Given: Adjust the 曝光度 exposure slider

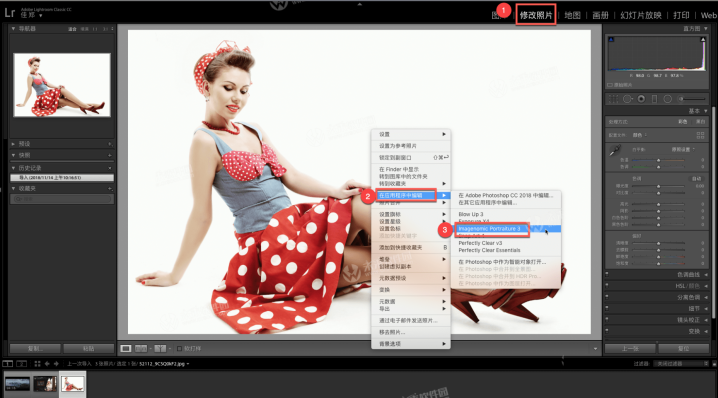Looking at the screenshot, I should (658, 186).
